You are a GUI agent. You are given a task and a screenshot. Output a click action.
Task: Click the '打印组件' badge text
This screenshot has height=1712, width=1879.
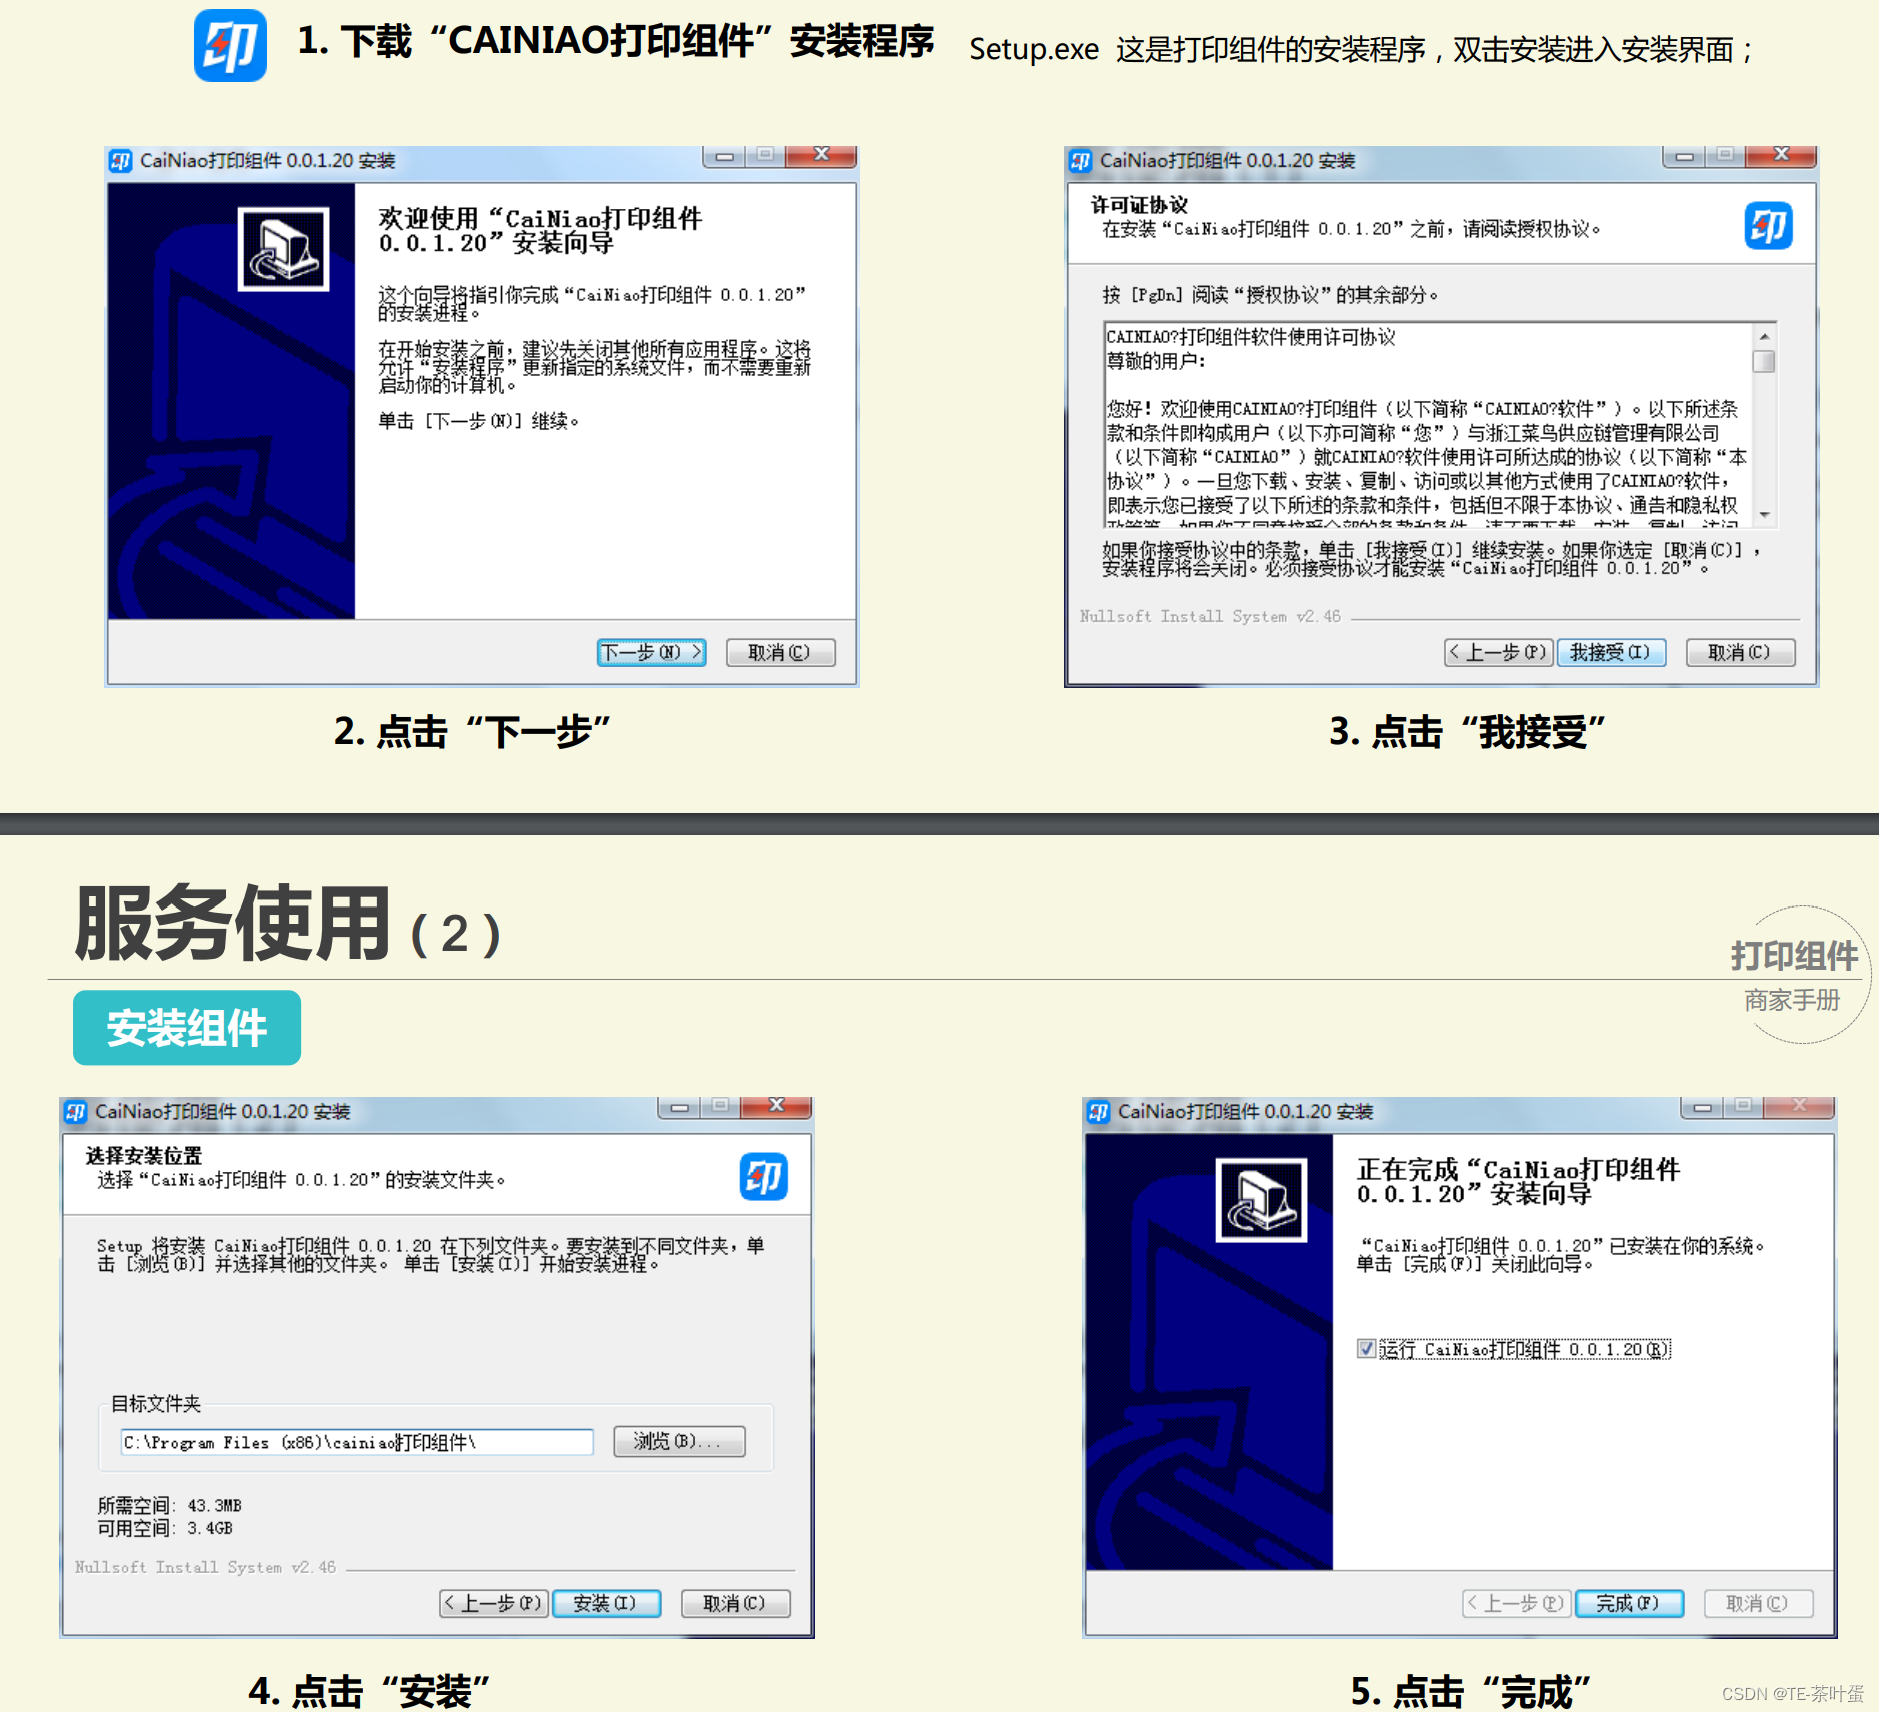pyautogui.click(x=1795, y=956)
